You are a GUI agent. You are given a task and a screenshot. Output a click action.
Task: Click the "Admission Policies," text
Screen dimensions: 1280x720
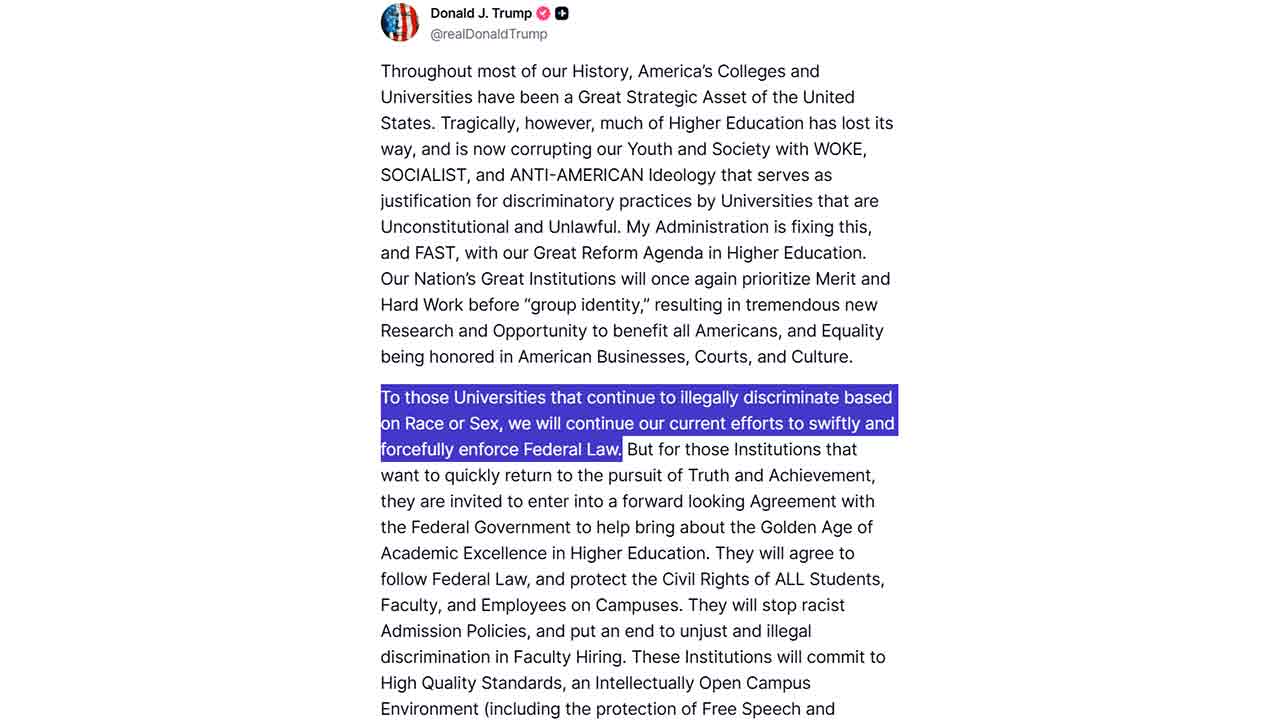(455, 631)
